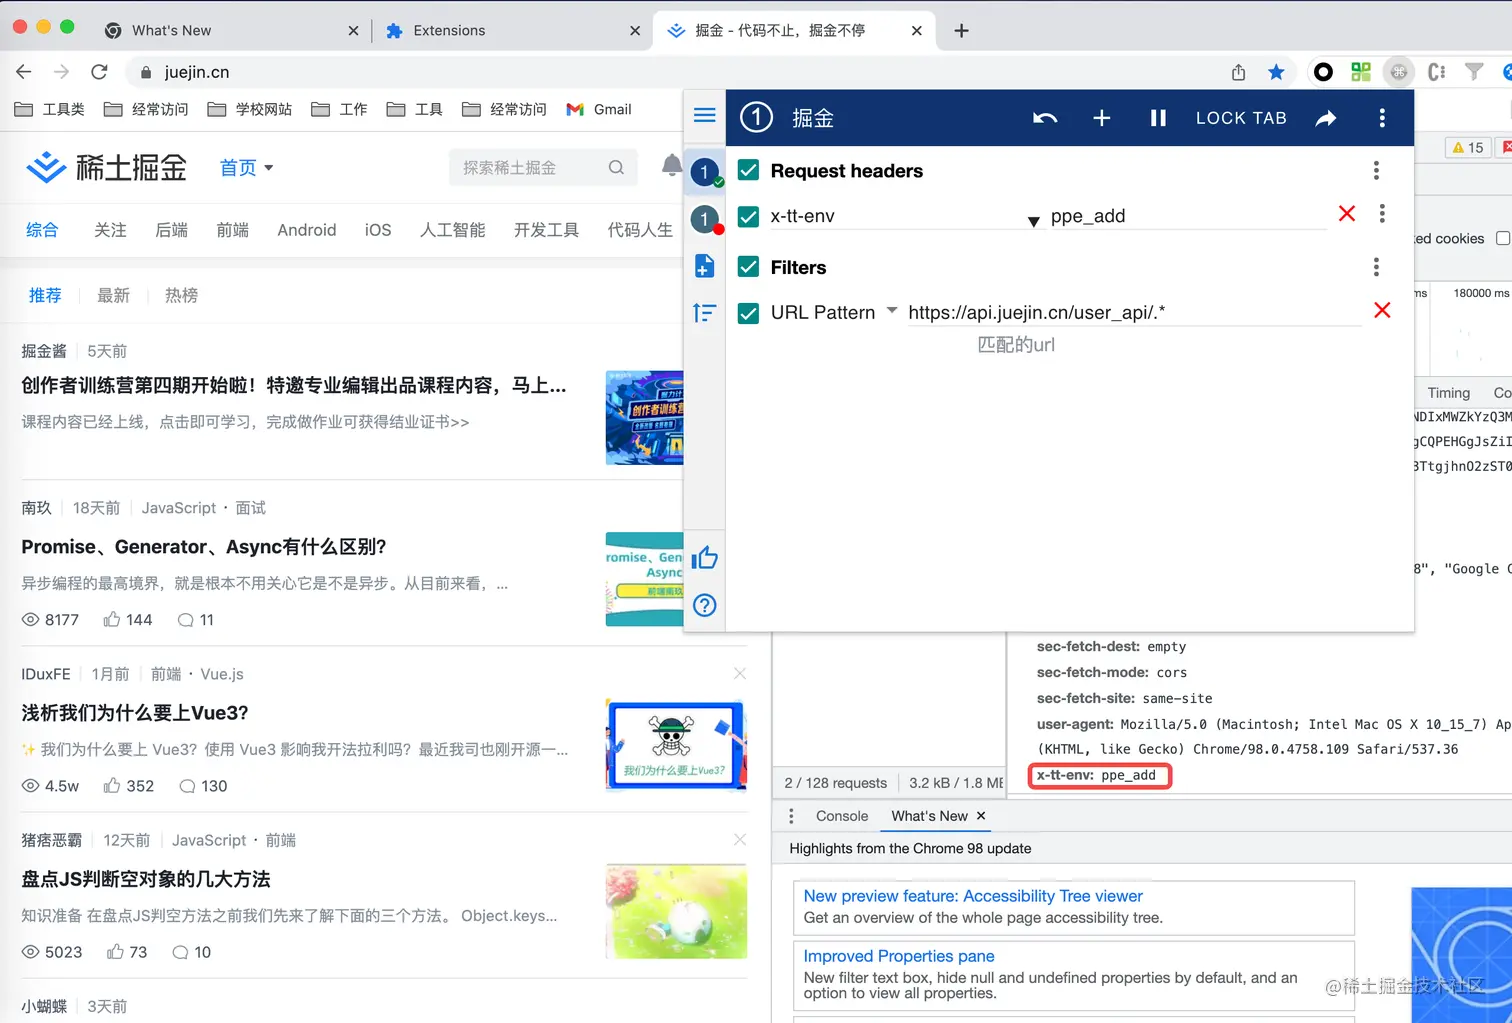Toggle the Request headers checkbox
Image resolution: width=1512 pixels, height=1023 pixels.
(x=748, y=170)
